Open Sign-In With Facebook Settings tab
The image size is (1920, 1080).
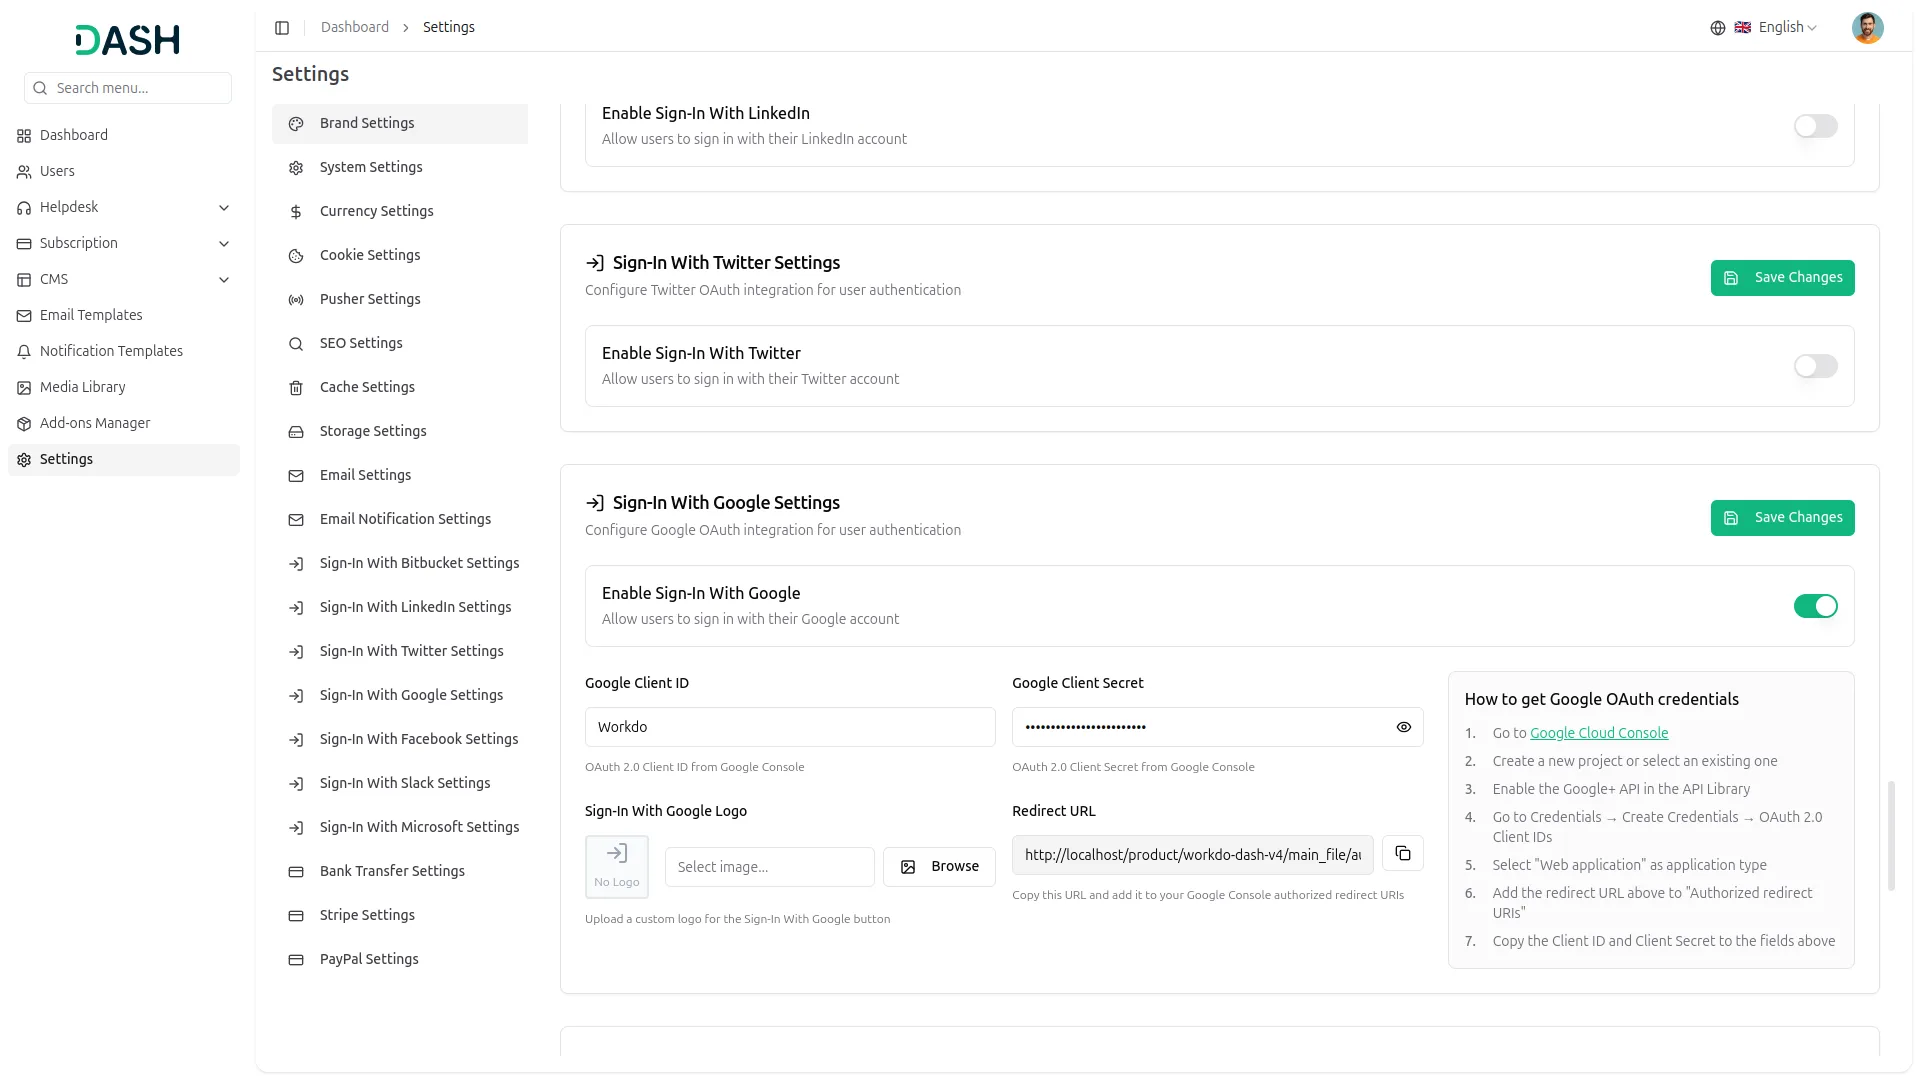[x=400, y=740]
